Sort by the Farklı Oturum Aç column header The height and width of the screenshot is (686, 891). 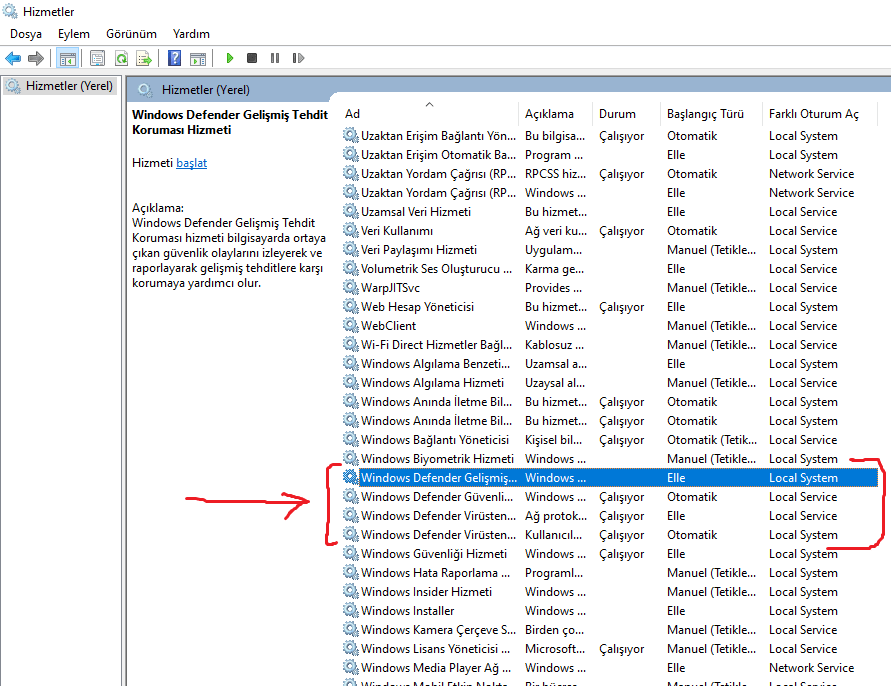(x=820, y=114)
